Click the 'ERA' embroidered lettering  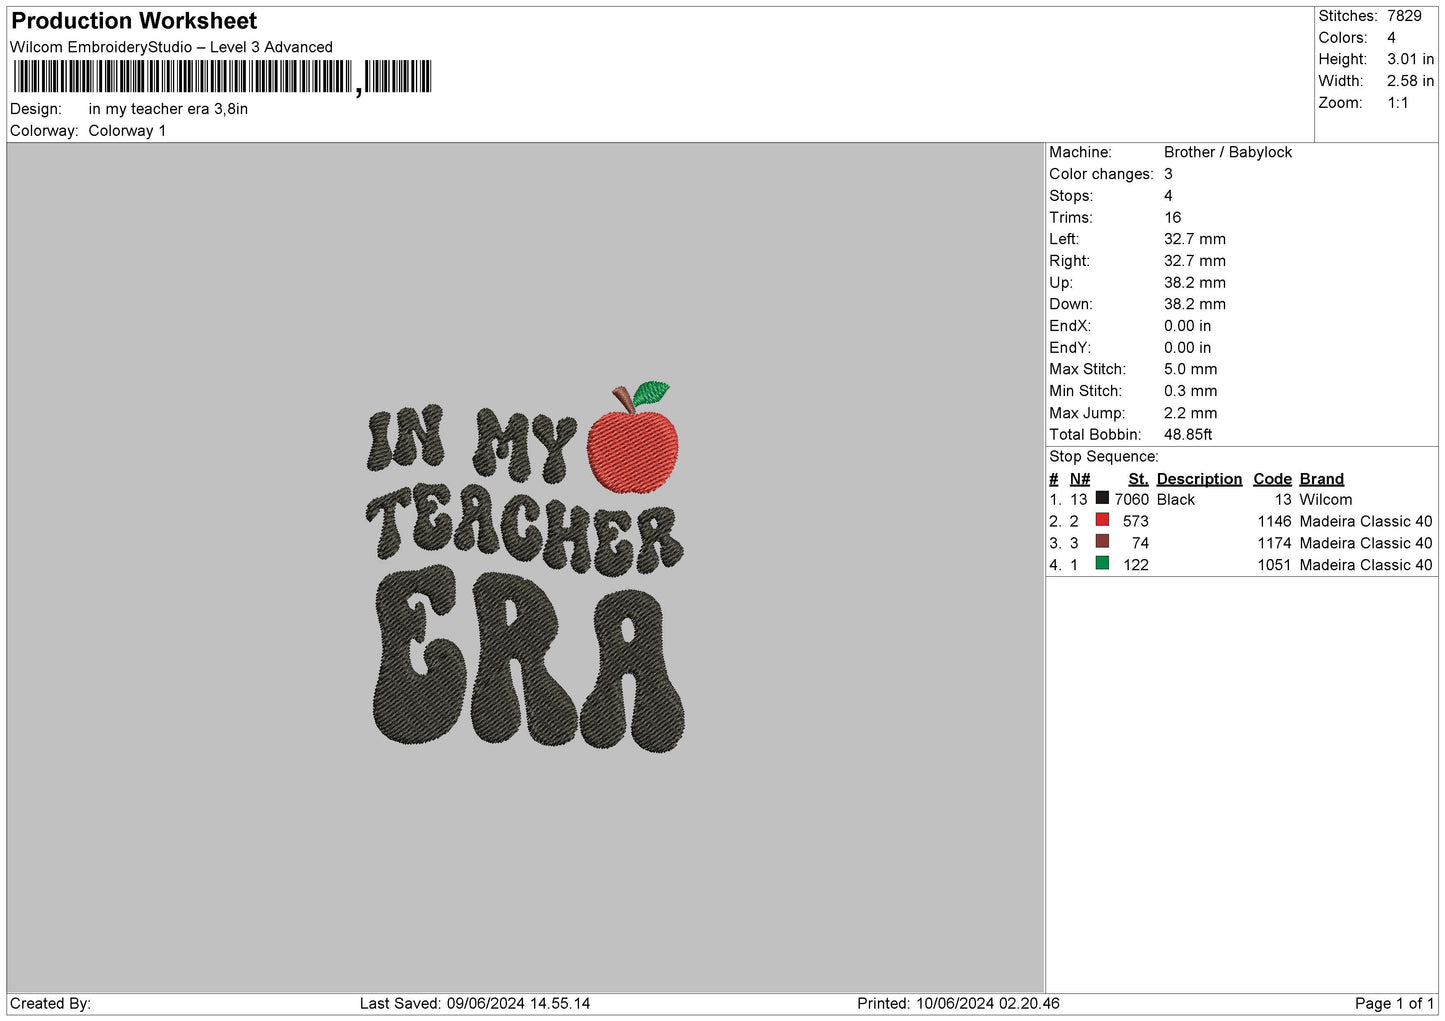click(528, 657)
